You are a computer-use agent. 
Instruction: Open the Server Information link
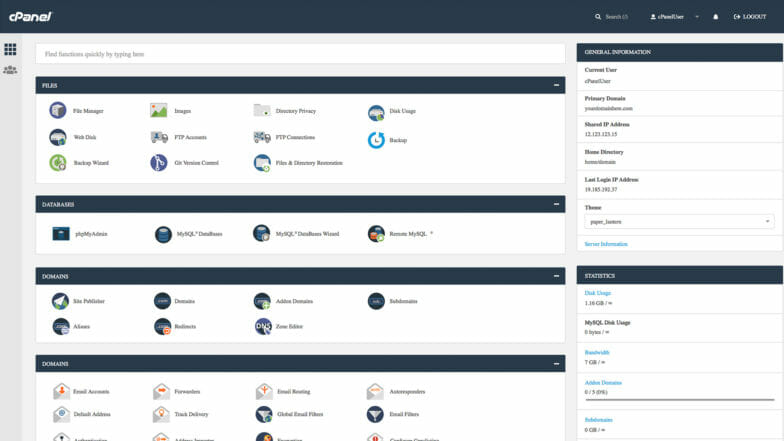(606, 244)
